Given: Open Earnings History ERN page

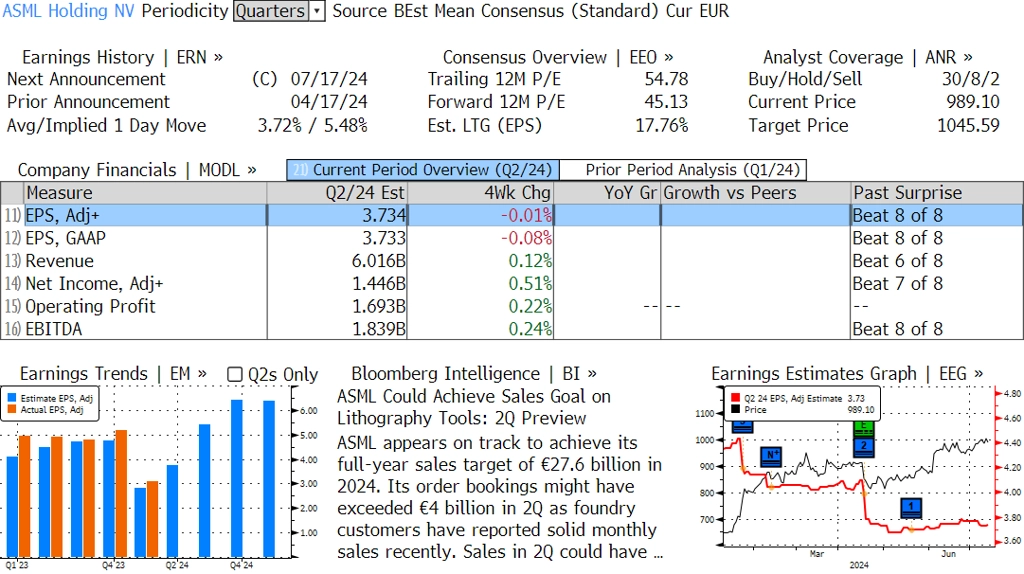Looking at the screenshot, I should click(x=122, y=57).
